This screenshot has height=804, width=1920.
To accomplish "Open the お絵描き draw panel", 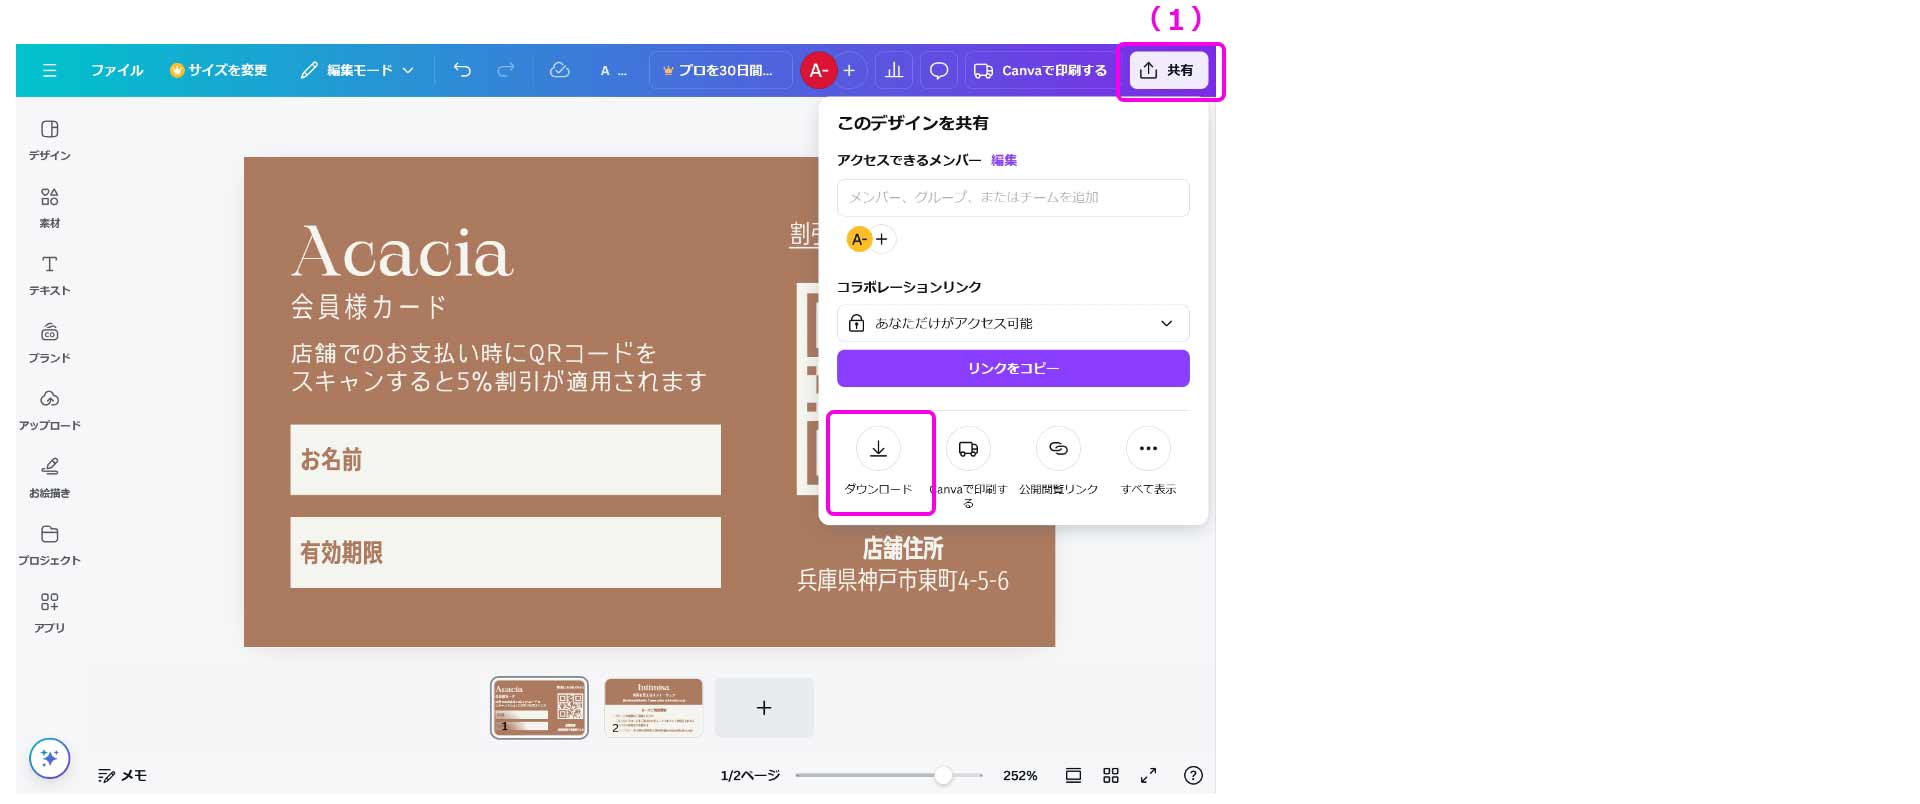I will point(49,478).
